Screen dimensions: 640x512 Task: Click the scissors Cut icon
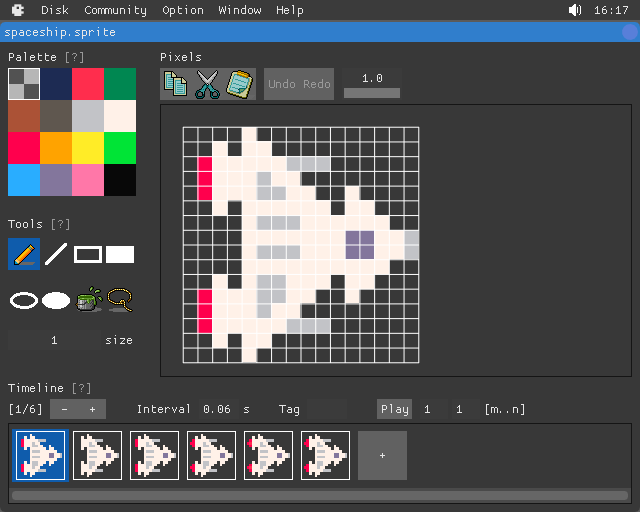pyautogui.click(x=207, y=84)
